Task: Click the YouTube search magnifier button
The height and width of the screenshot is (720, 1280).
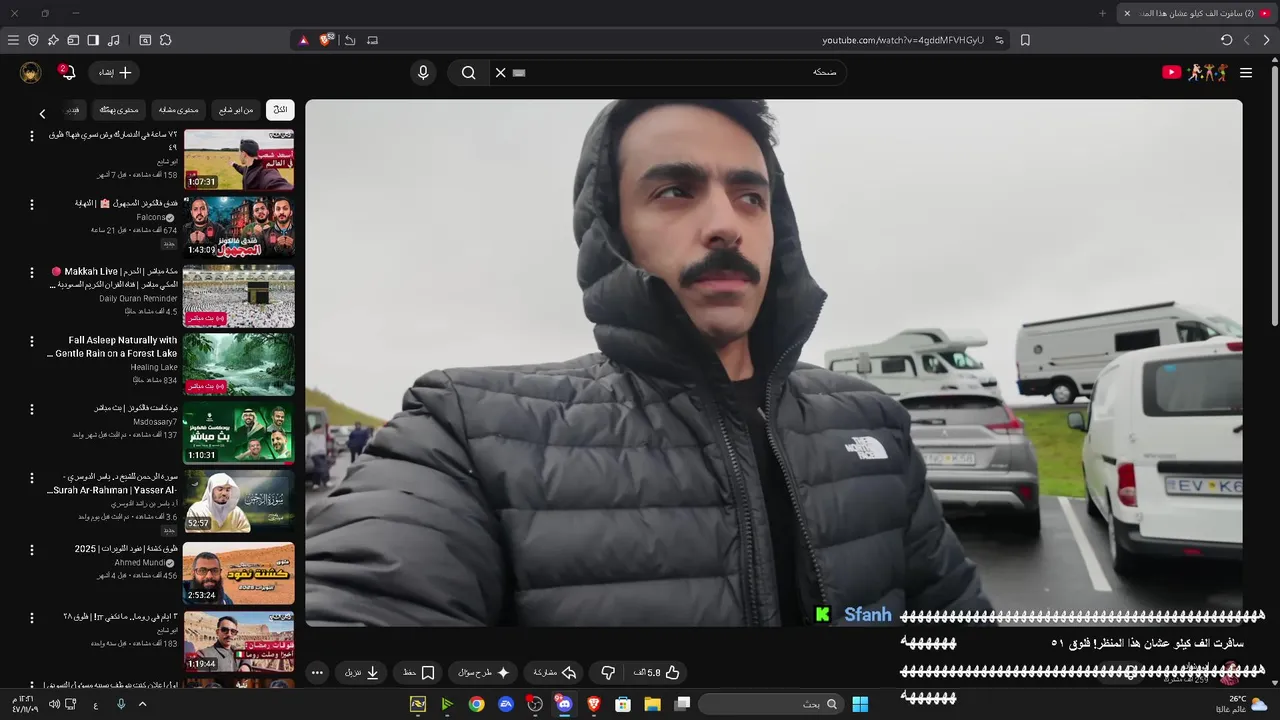Action: point(468,72)
